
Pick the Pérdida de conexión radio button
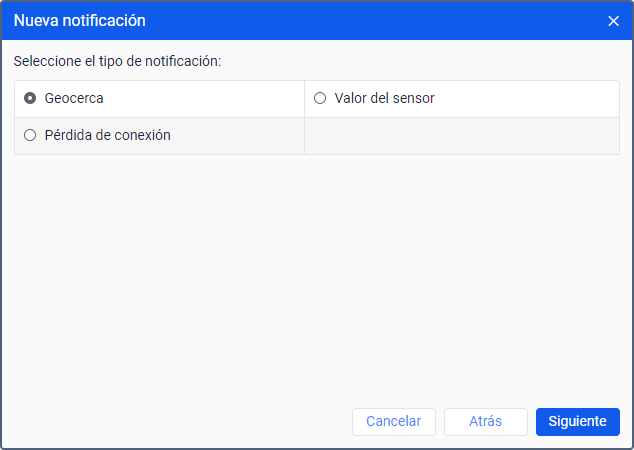click(30, 136)
